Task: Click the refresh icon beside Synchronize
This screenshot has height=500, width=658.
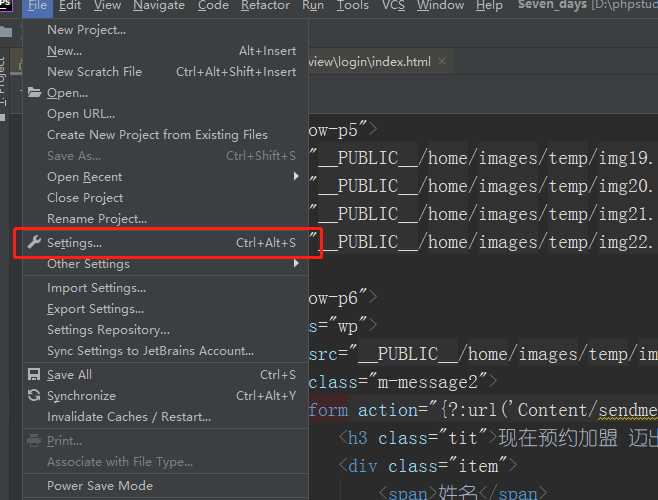Action: point(34,395)
